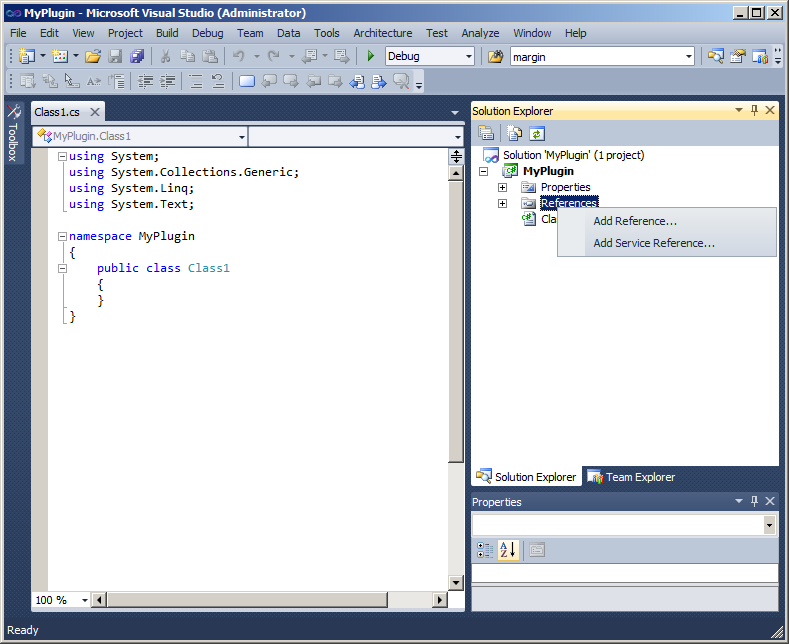Select the MyPlugin project node
This screenshot has height=644, width=789.
(548, 171)
